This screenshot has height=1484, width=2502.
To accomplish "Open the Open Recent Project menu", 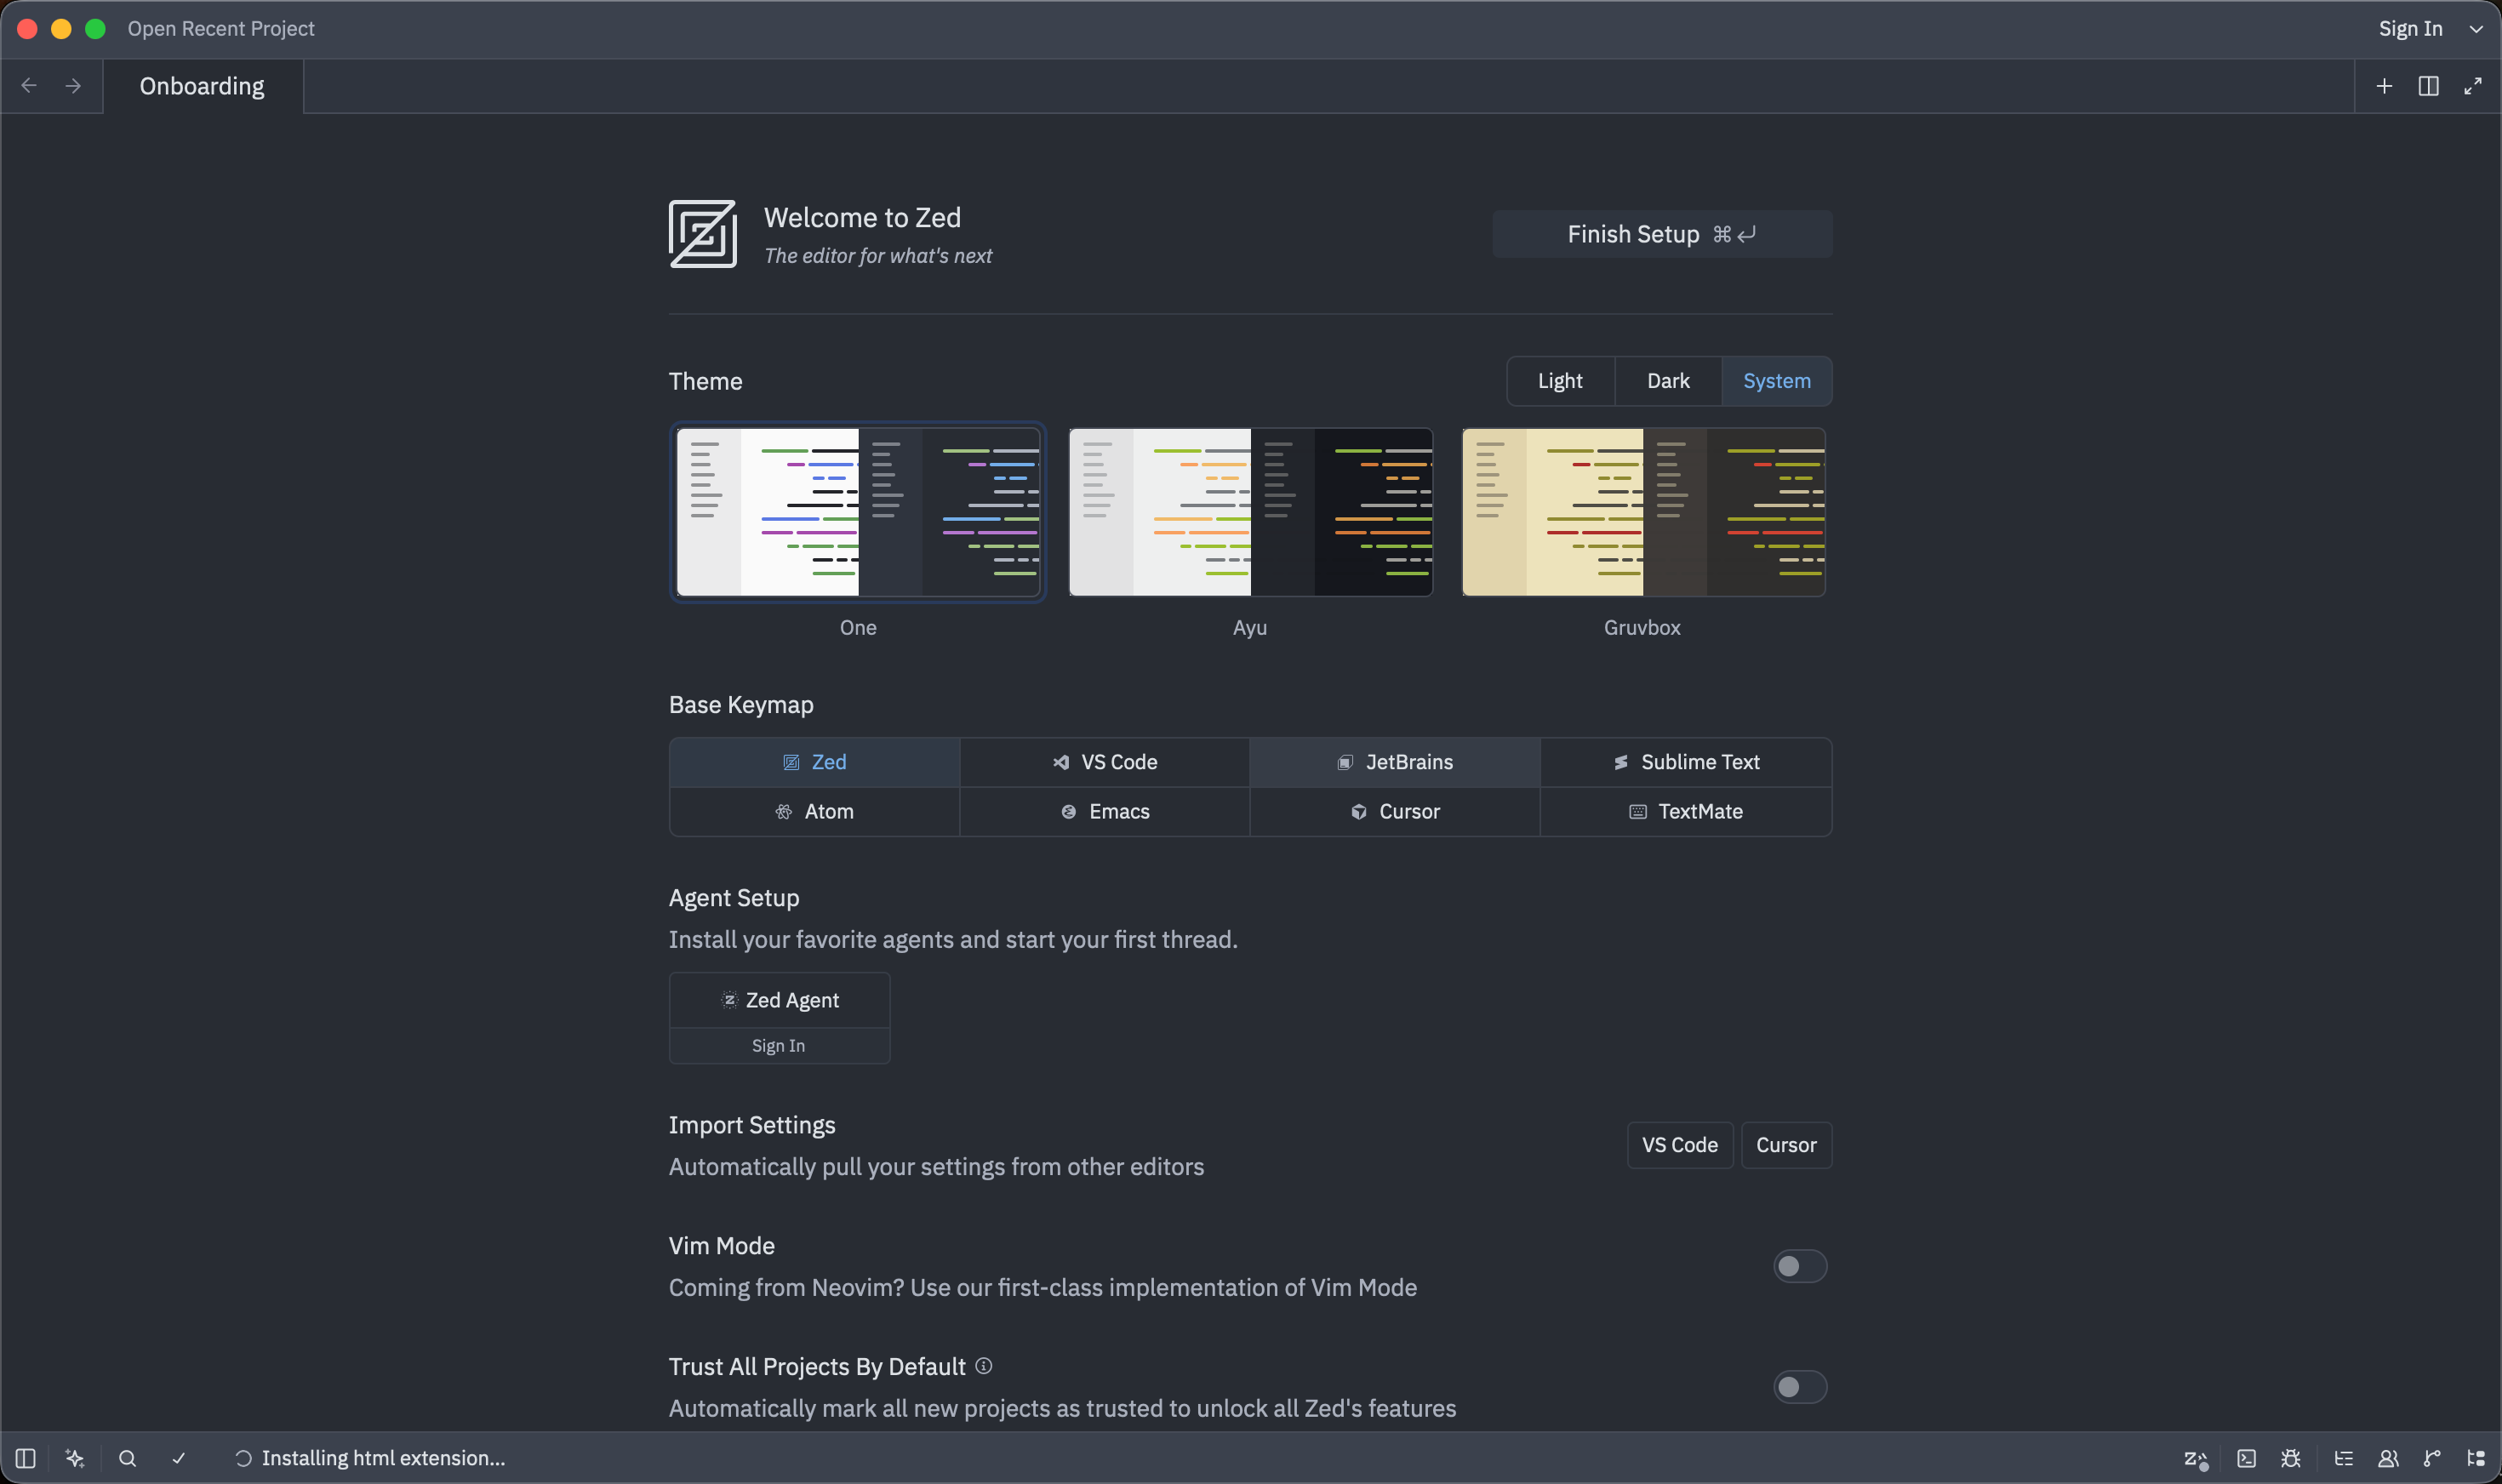I will tap(221, 29).
